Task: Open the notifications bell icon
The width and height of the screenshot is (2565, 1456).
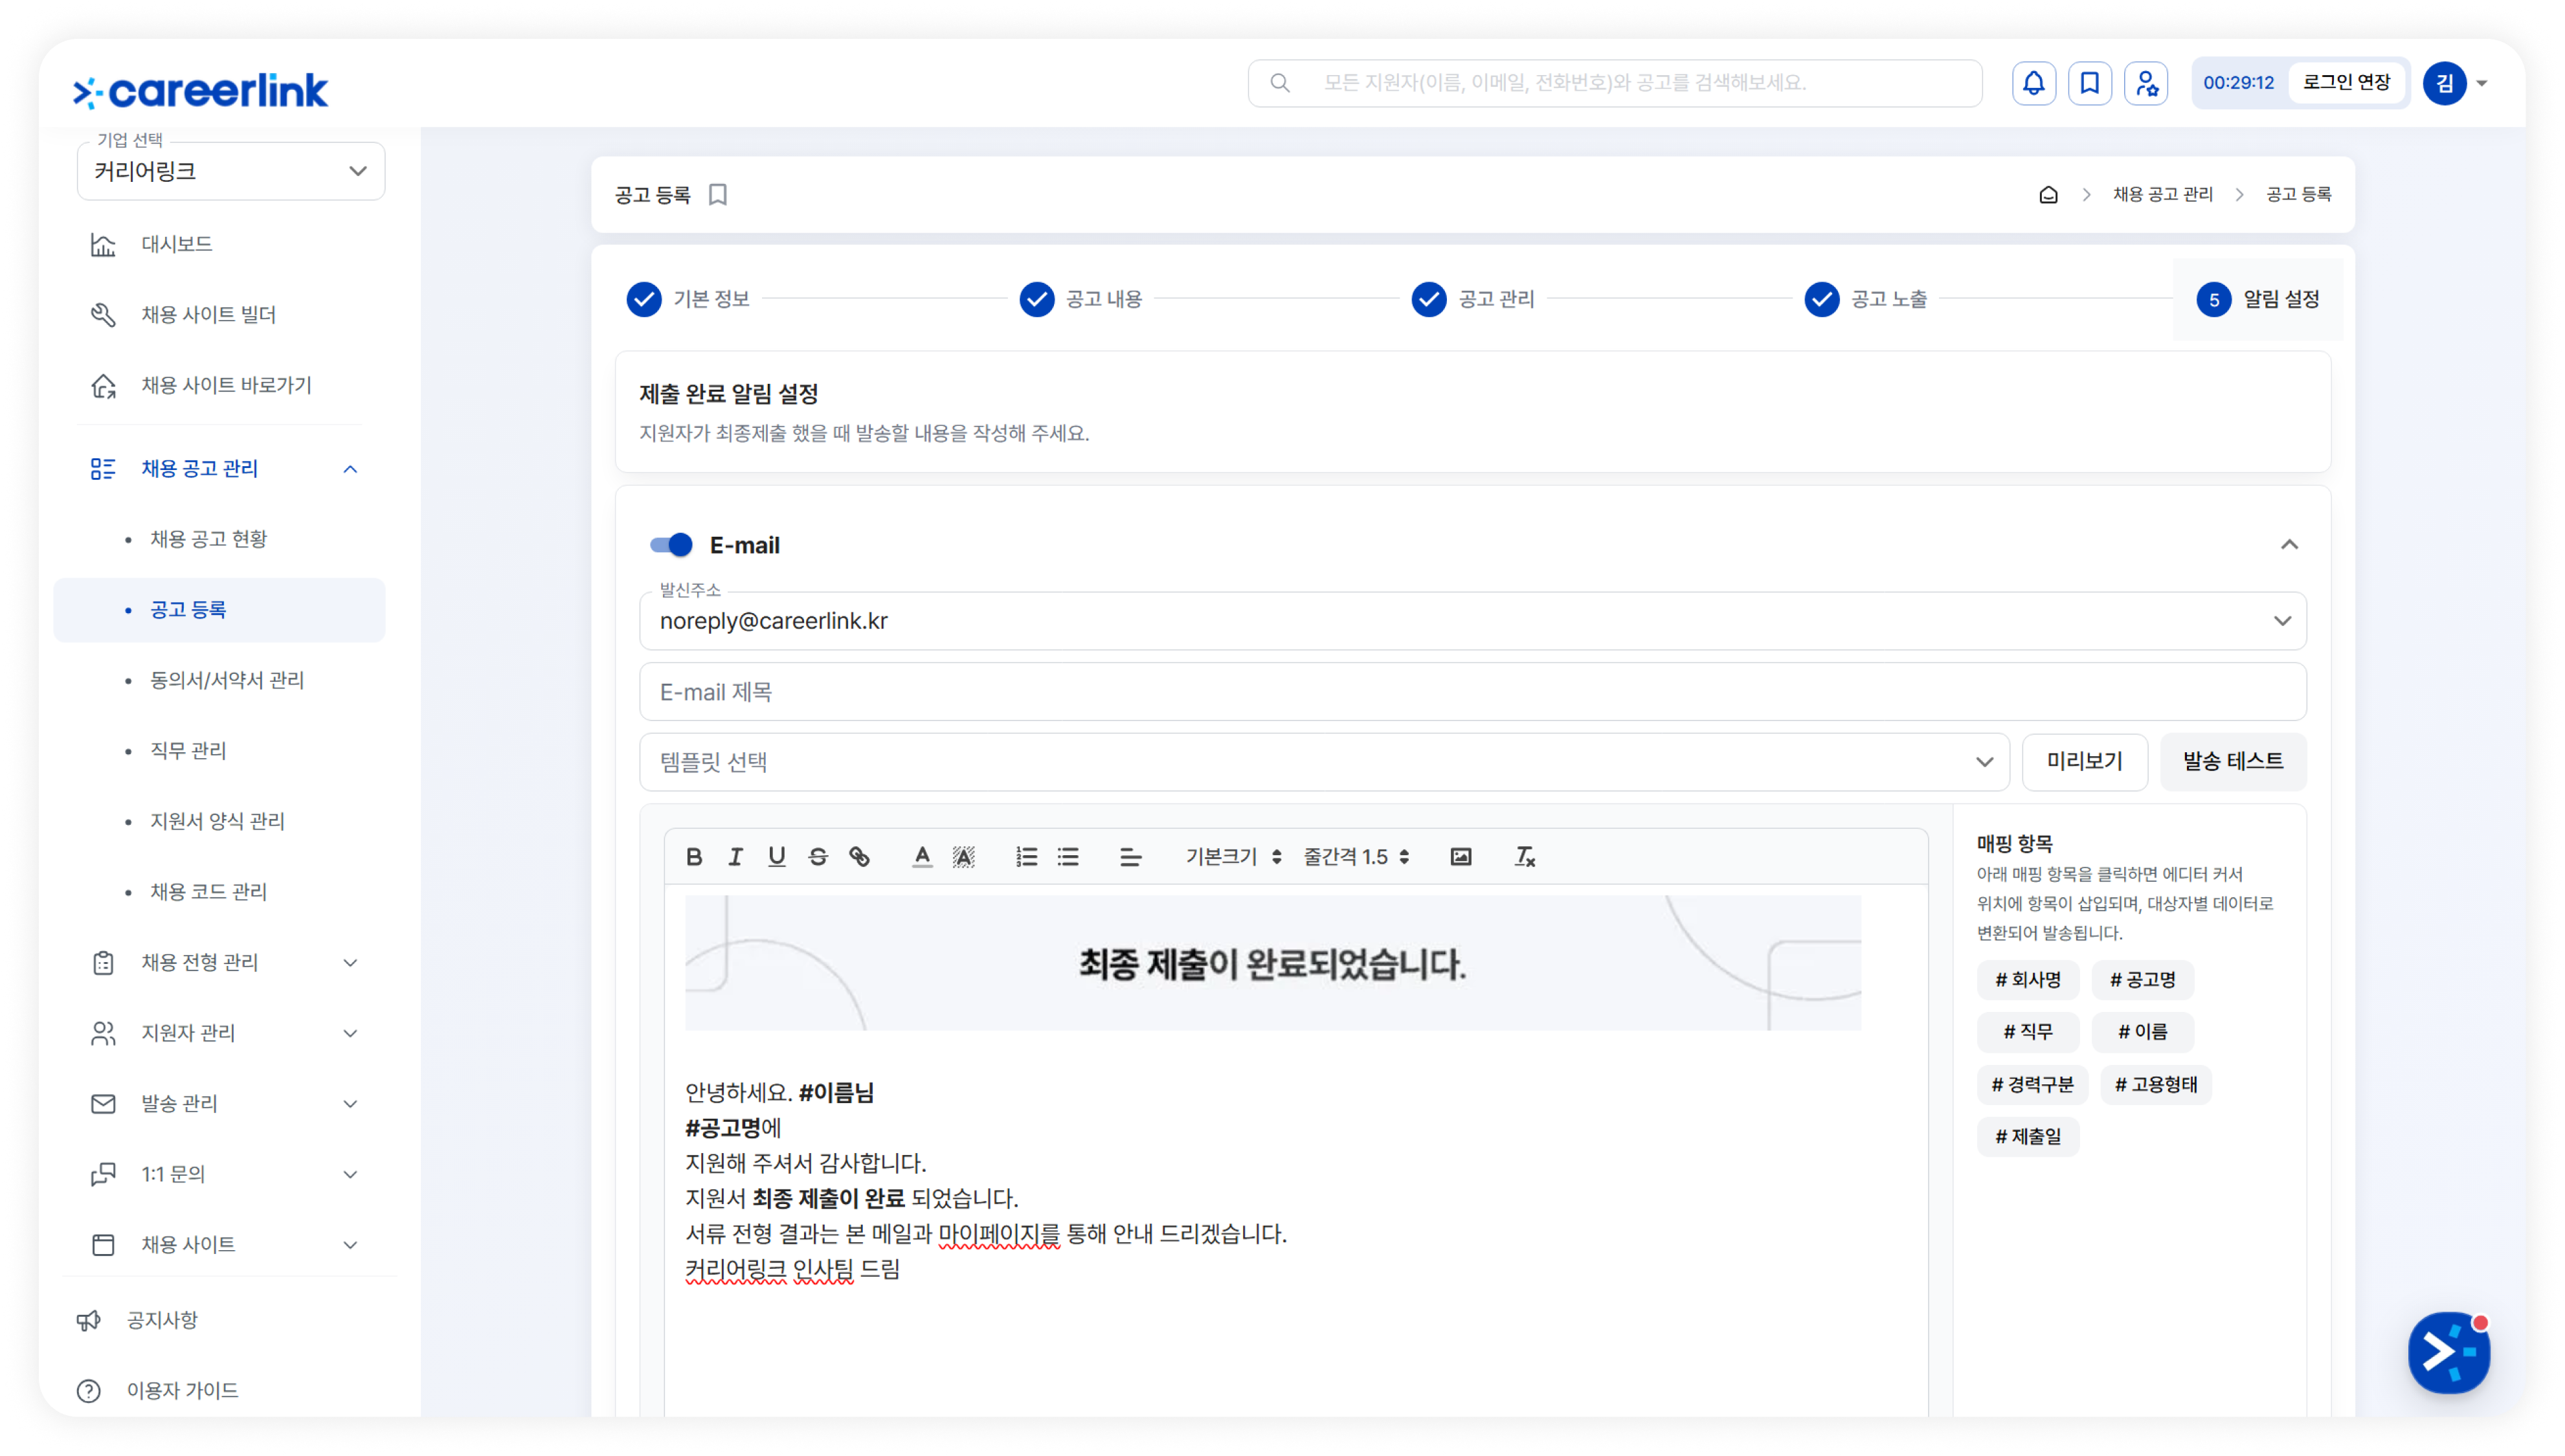Action: (2033, 83)
